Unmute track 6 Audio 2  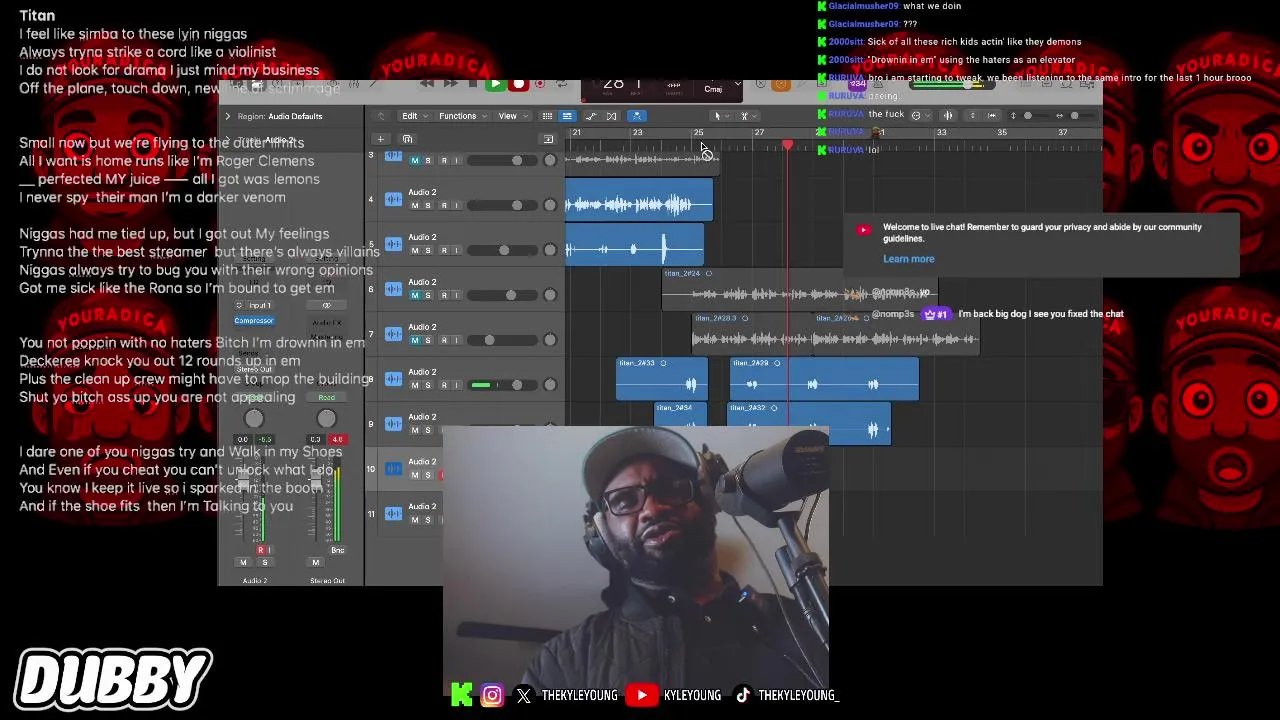tap(415, 295)
